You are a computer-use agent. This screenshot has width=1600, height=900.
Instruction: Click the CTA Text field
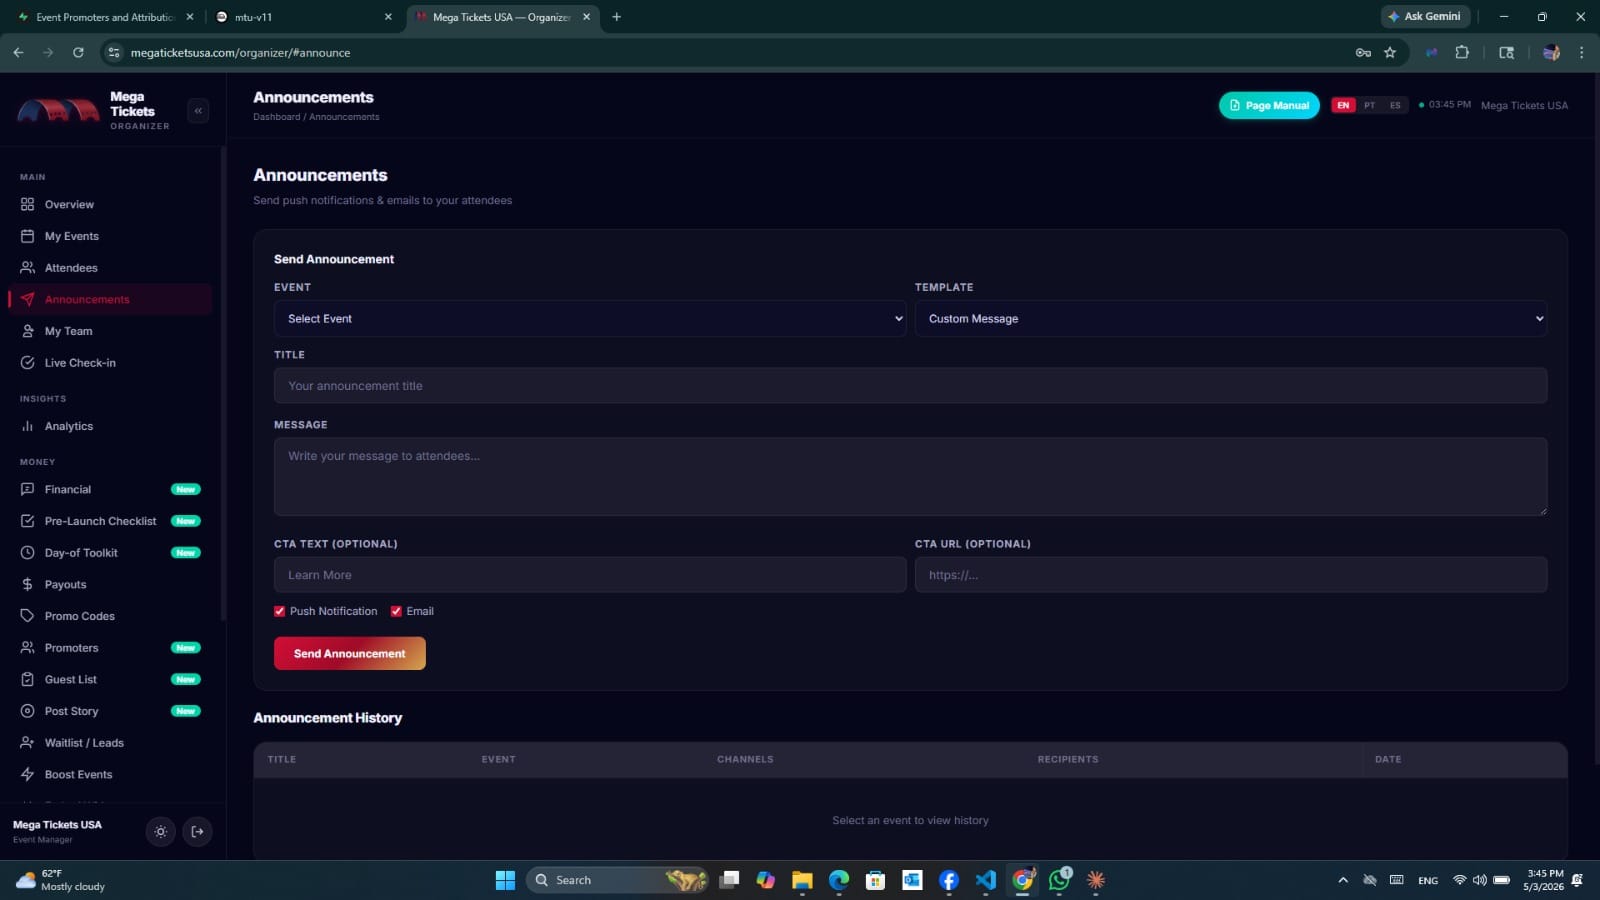click(590, 575)
